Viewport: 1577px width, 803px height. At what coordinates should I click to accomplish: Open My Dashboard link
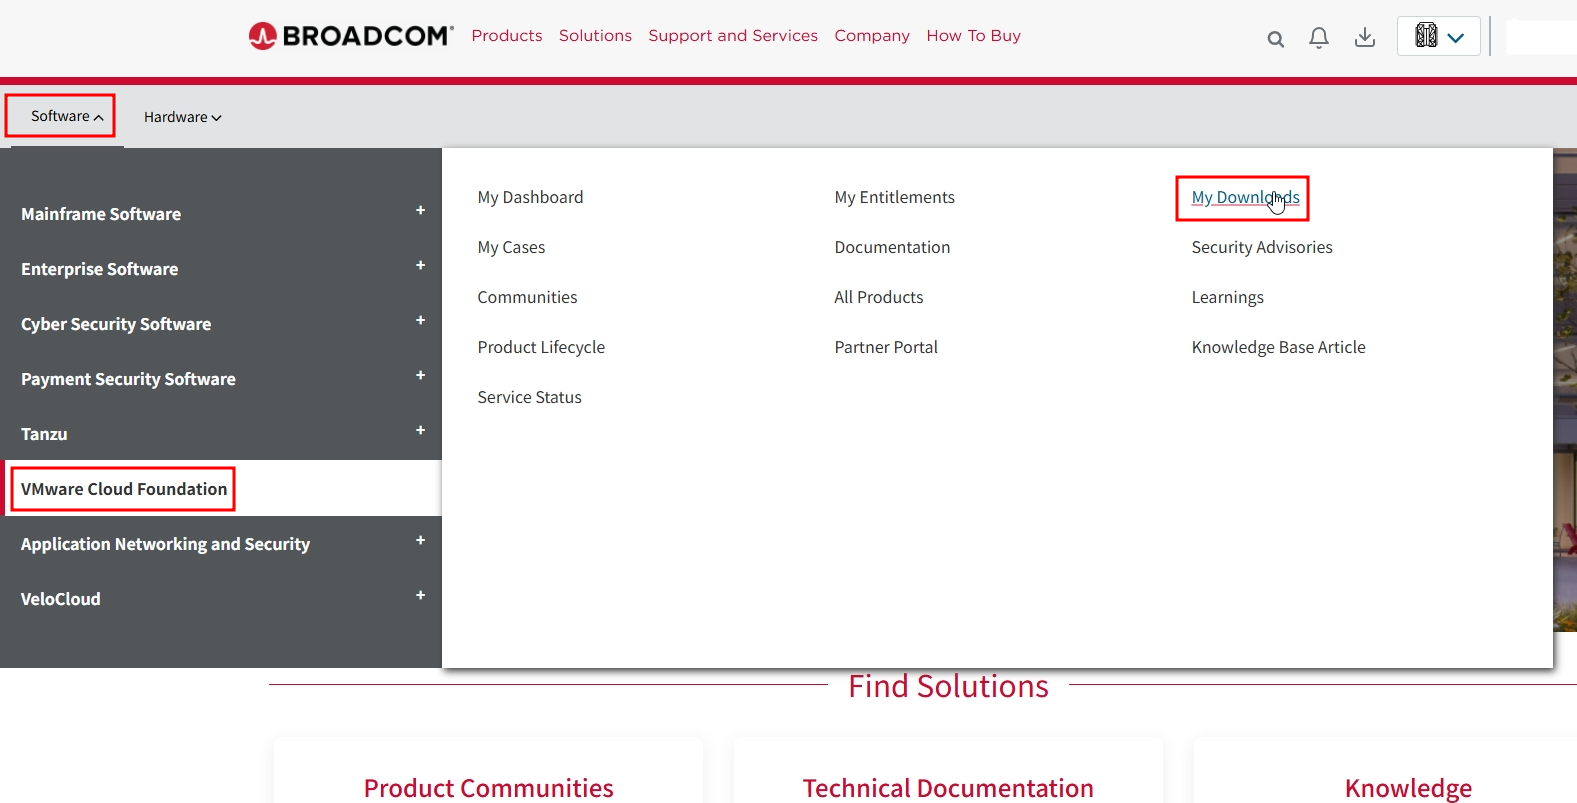click(530, 197)
